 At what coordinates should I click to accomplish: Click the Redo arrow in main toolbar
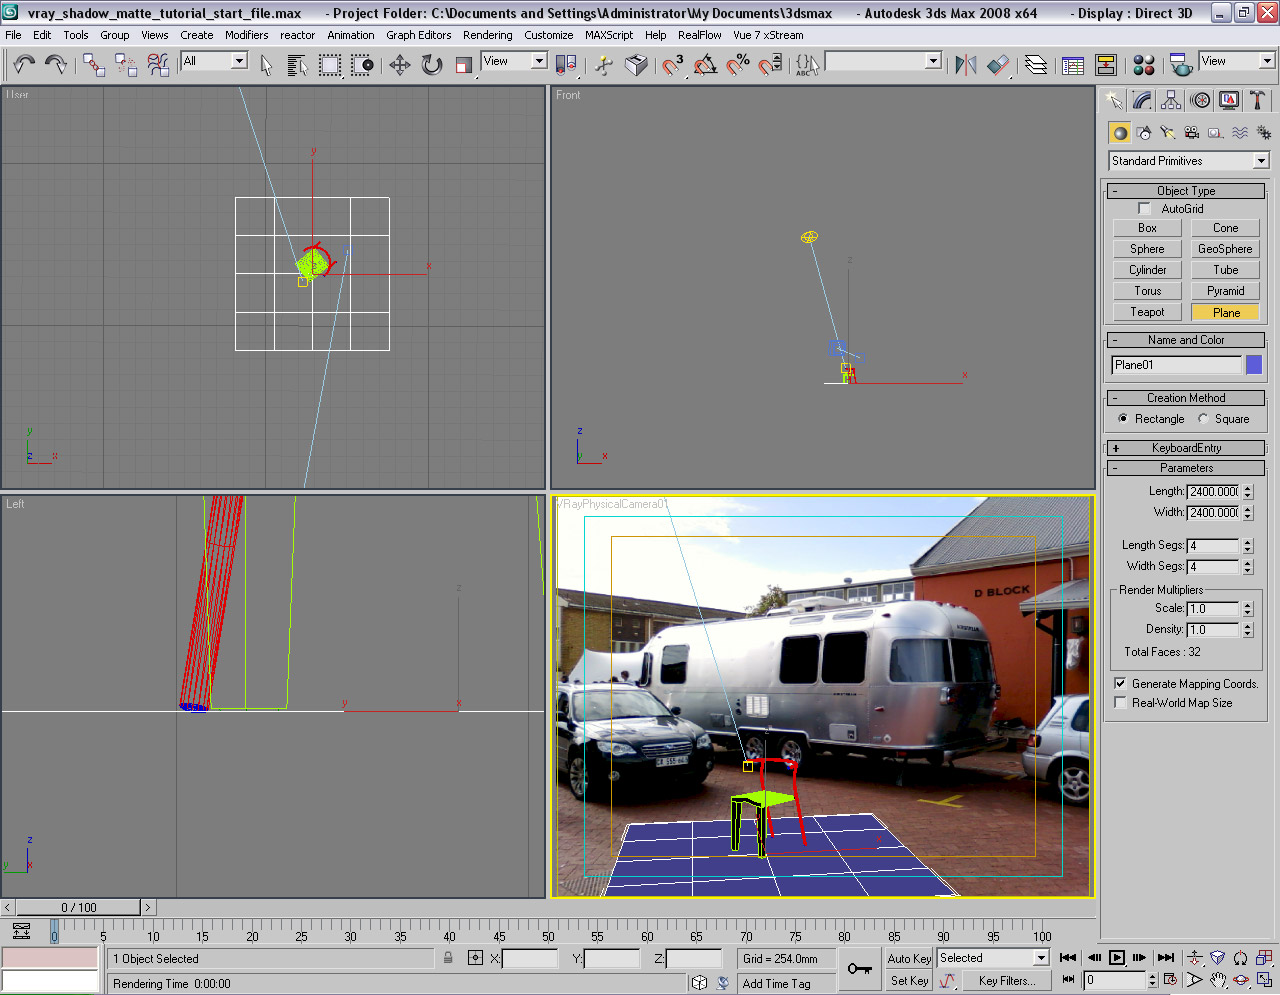coord(56,65)
